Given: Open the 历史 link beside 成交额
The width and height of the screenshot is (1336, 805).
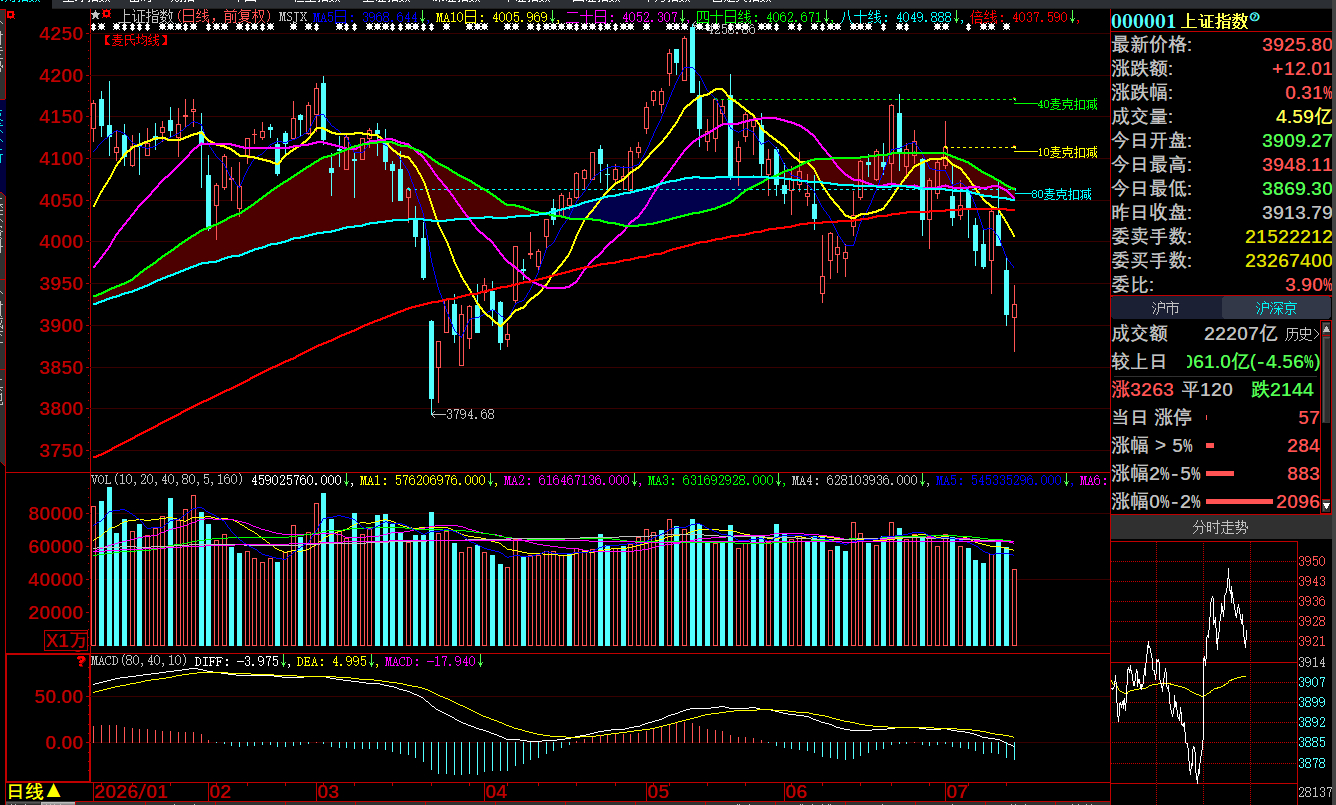Looking at the screenshot, I should click(1302, 334).
